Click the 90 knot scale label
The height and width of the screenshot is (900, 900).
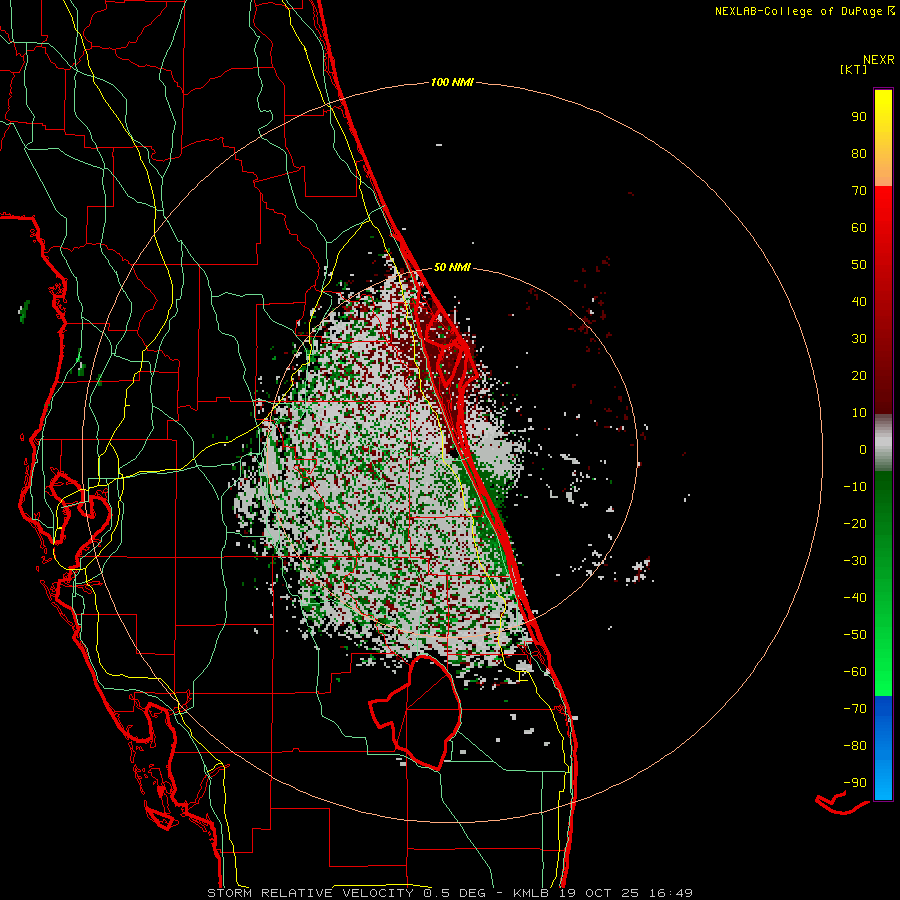(859, 117)
